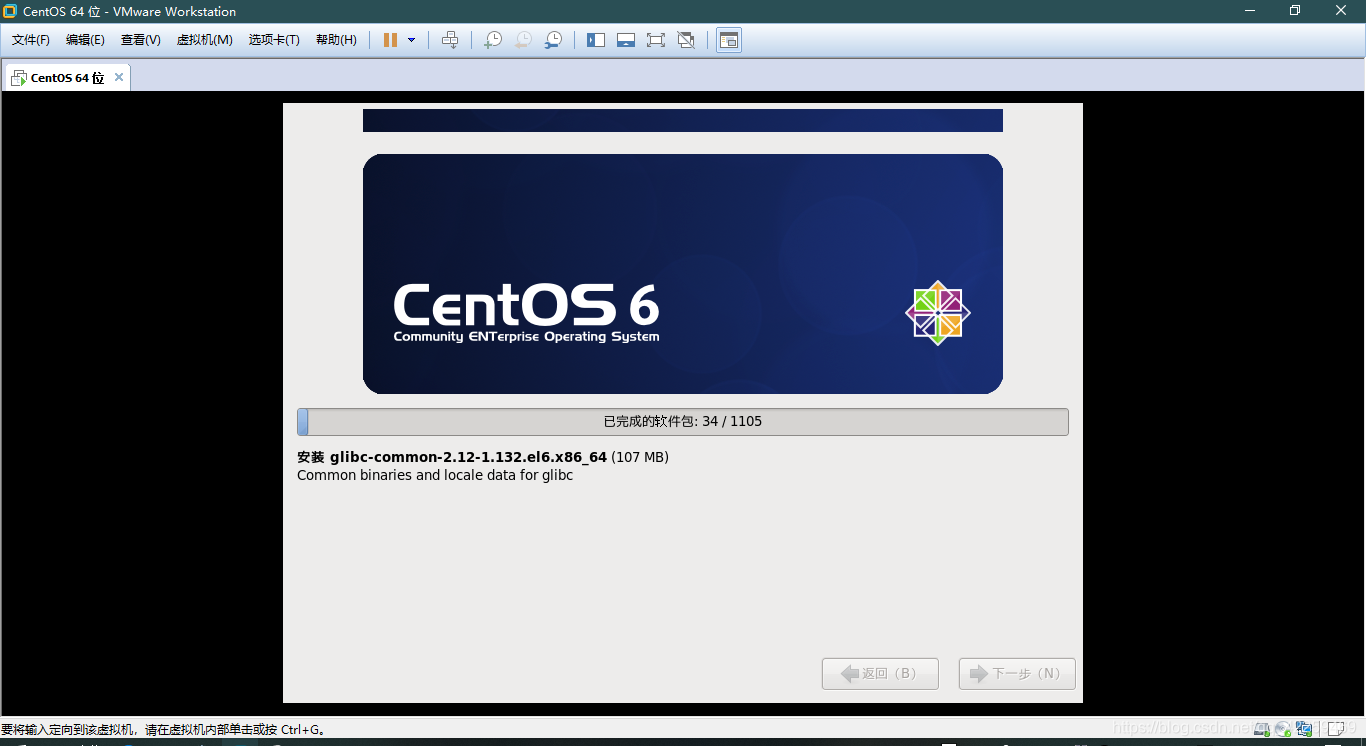Revert to the previous snapshot icon
Image resolution: width=1366 pixels, height=746 pixels.
(x=523, y=40)
